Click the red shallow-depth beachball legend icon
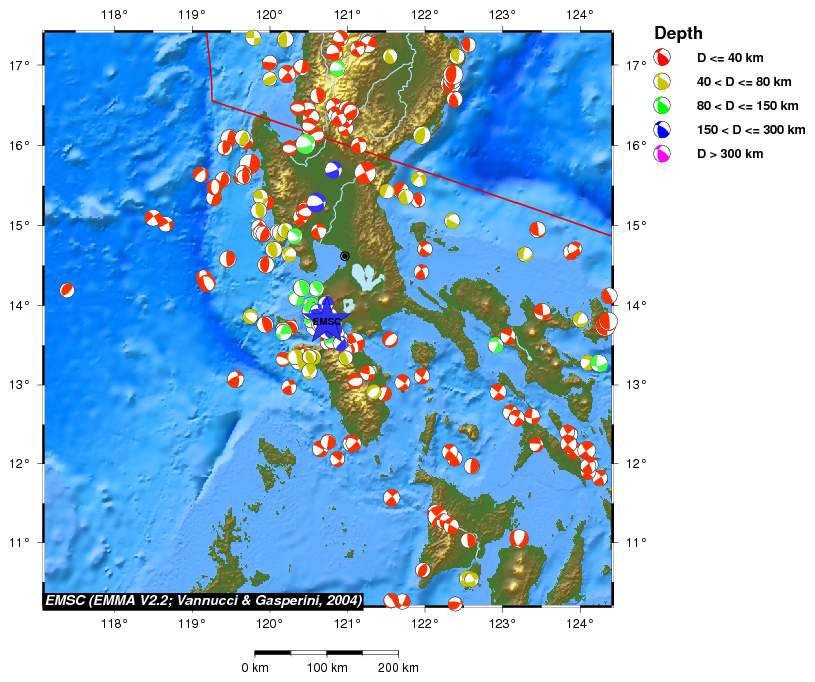Viewport: 815px width, 682px height. 661,57
